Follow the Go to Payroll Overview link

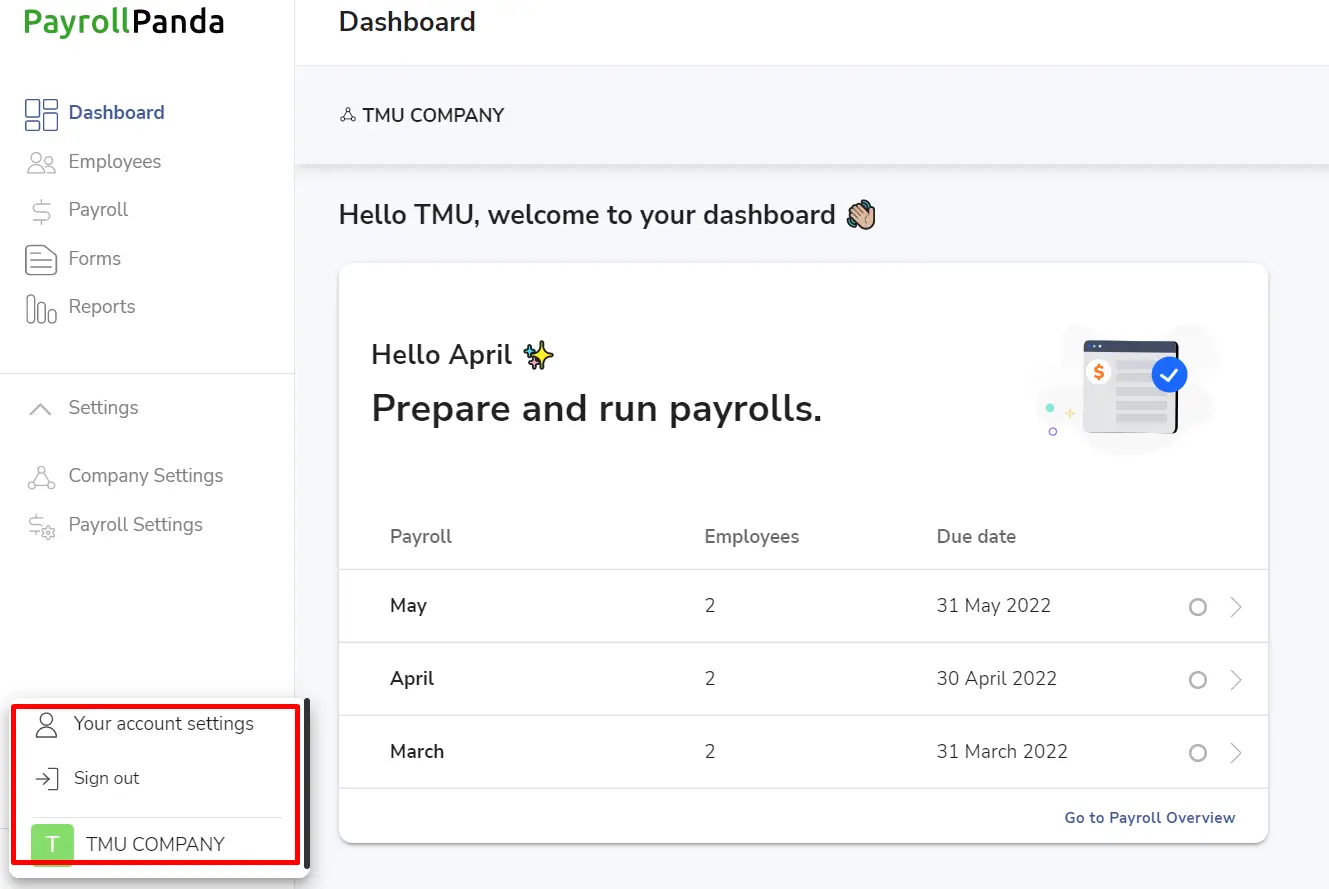(1150, 818)
